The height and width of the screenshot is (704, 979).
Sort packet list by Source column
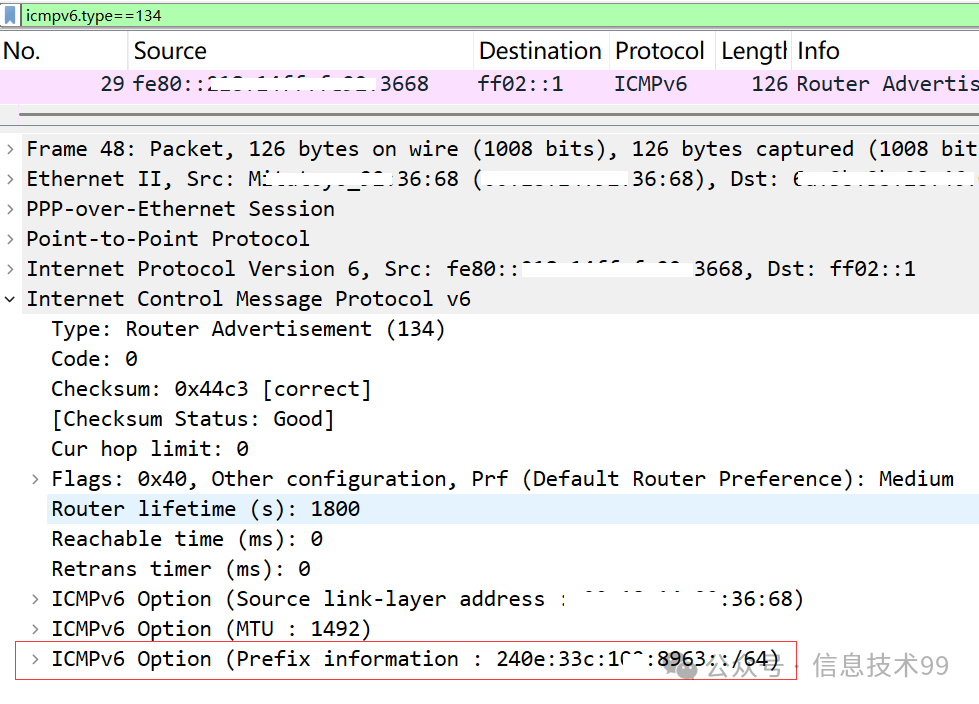click(170, 51)
